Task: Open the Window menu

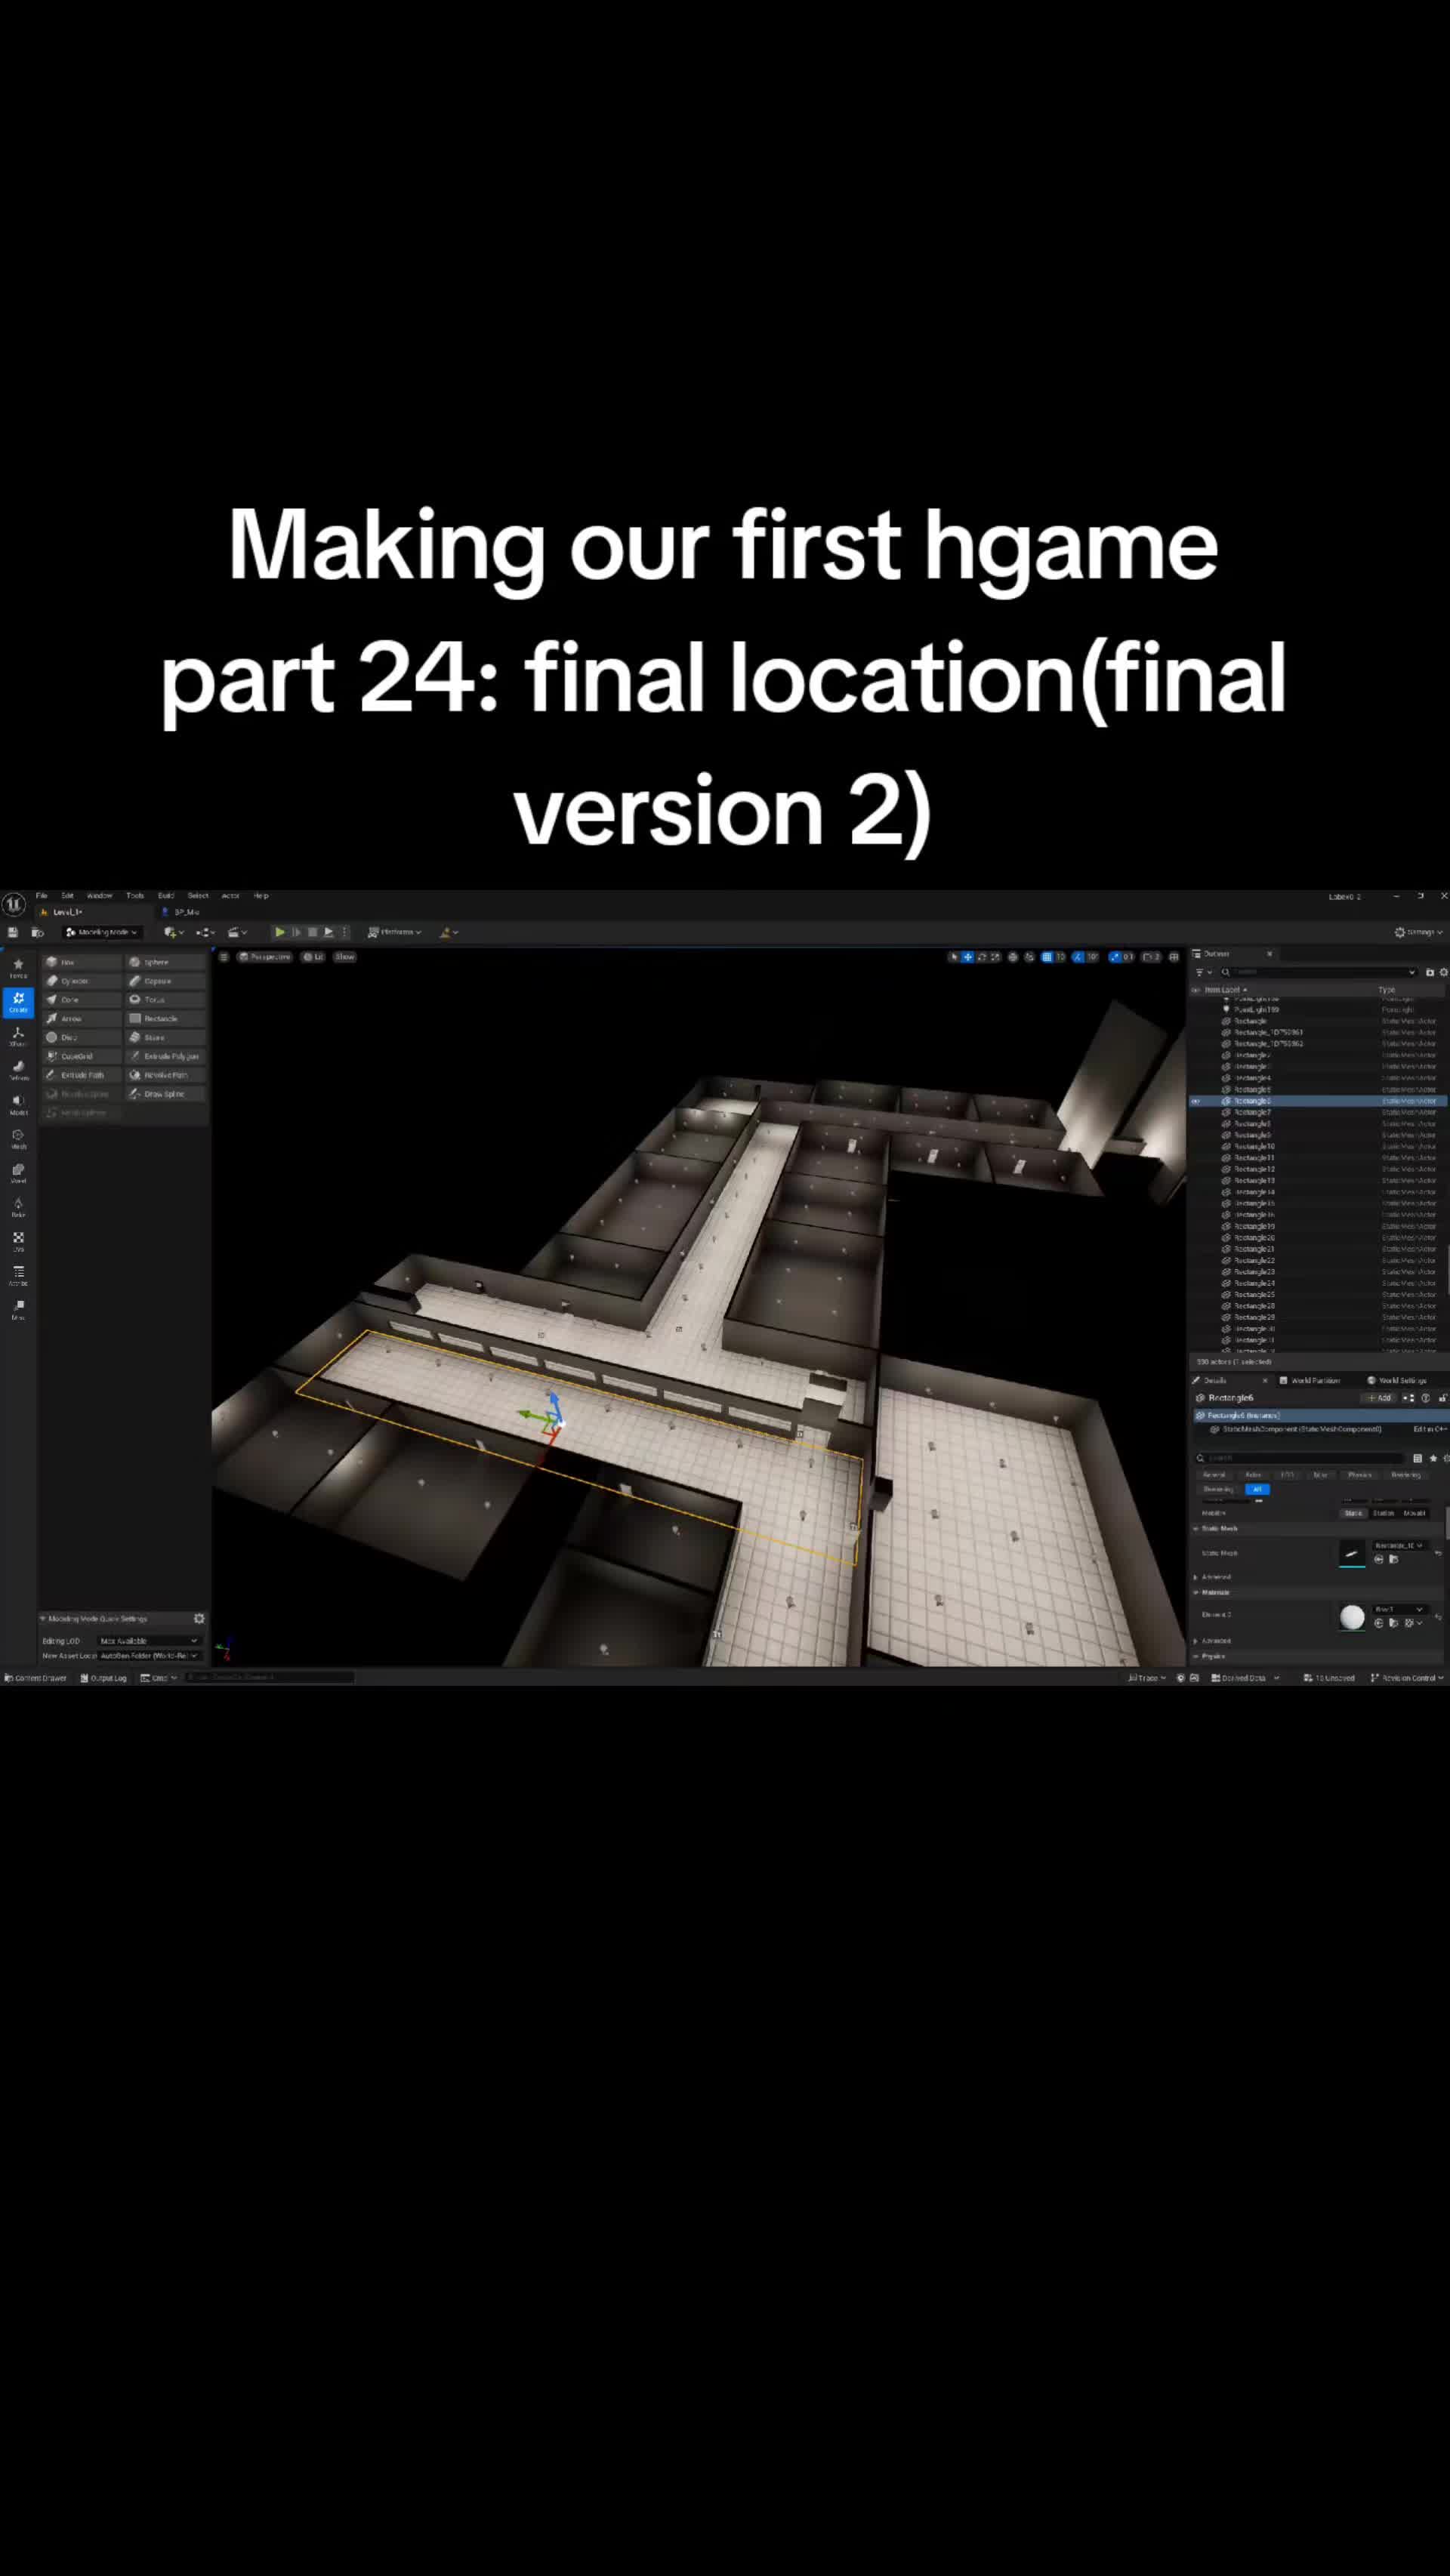Action: click(100, 895)
